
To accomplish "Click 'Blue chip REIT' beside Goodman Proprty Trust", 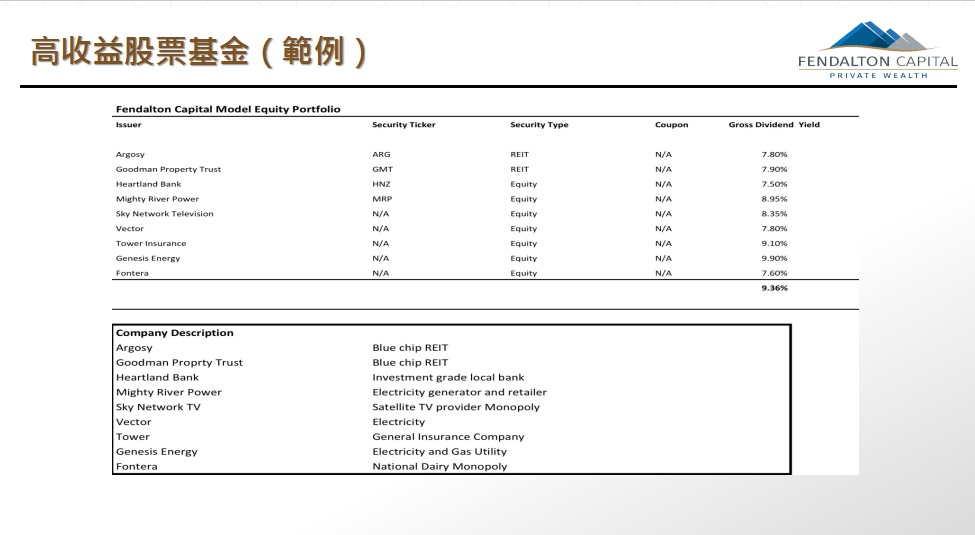I will tap(410, 363).
